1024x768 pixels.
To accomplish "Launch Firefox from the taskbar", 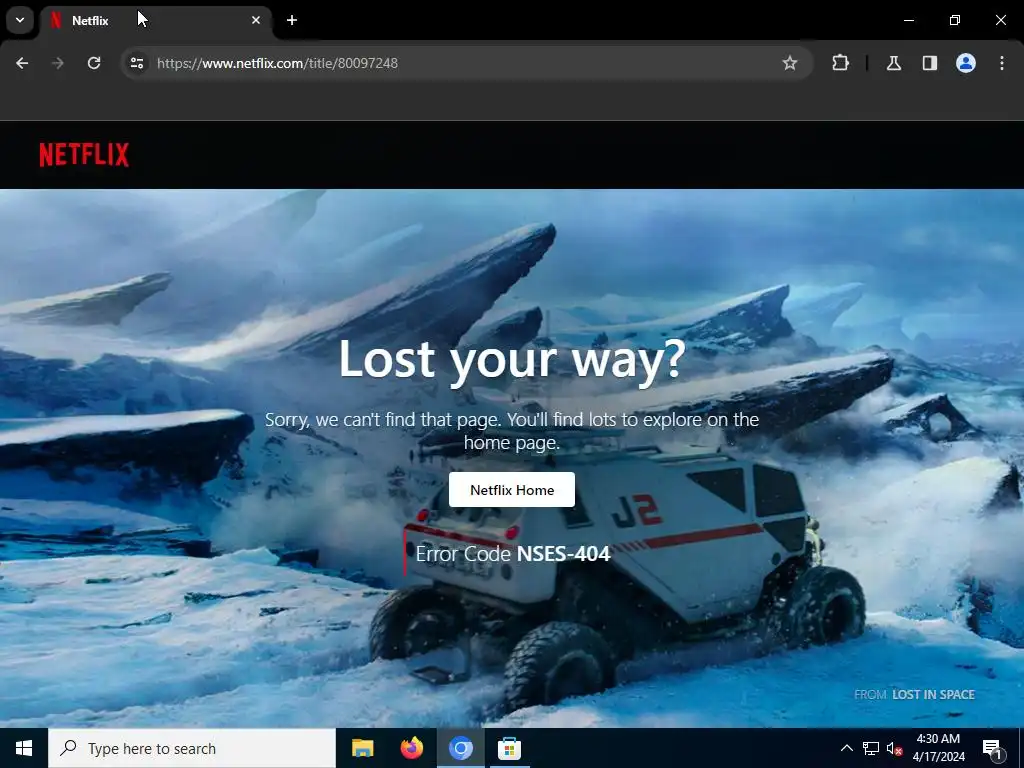I will tap(411, 748).
